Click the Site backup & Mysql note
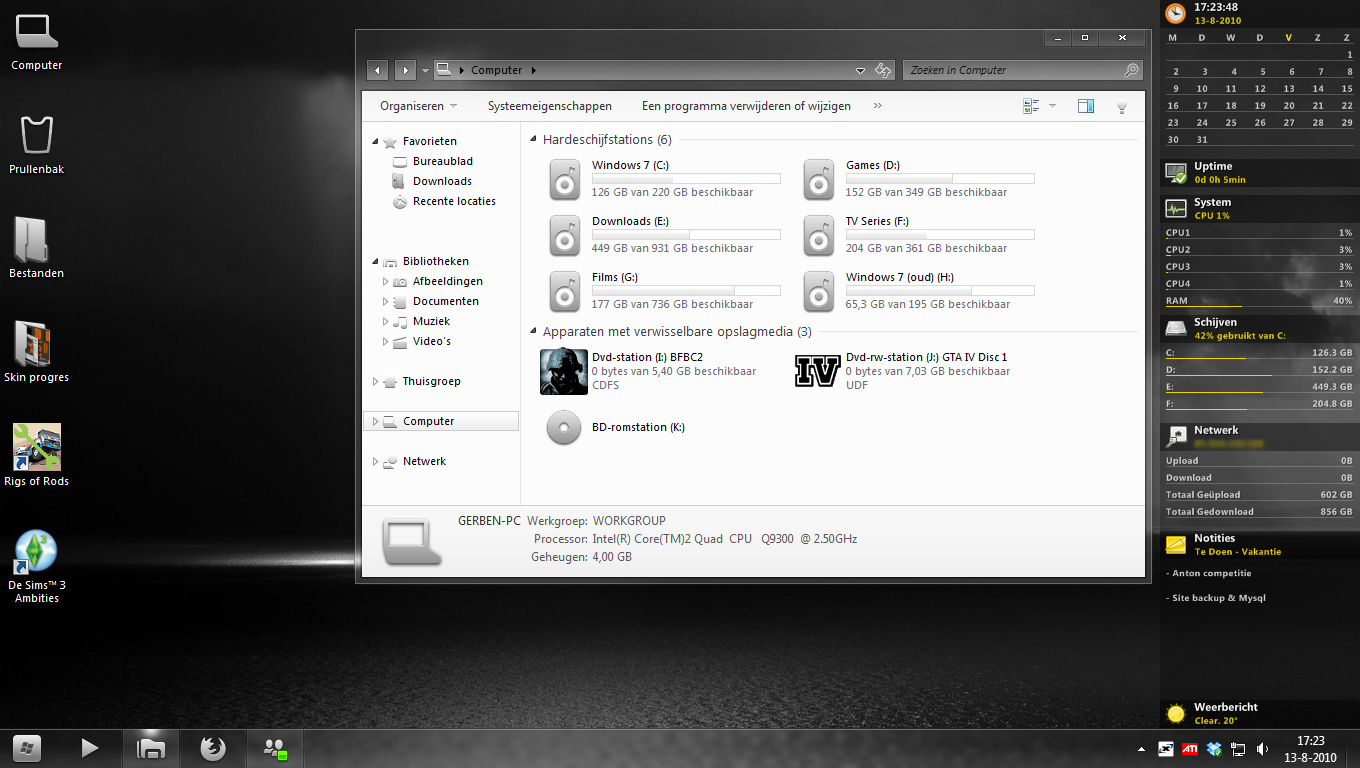1360x768 pixels. [x=1218, y=598]
